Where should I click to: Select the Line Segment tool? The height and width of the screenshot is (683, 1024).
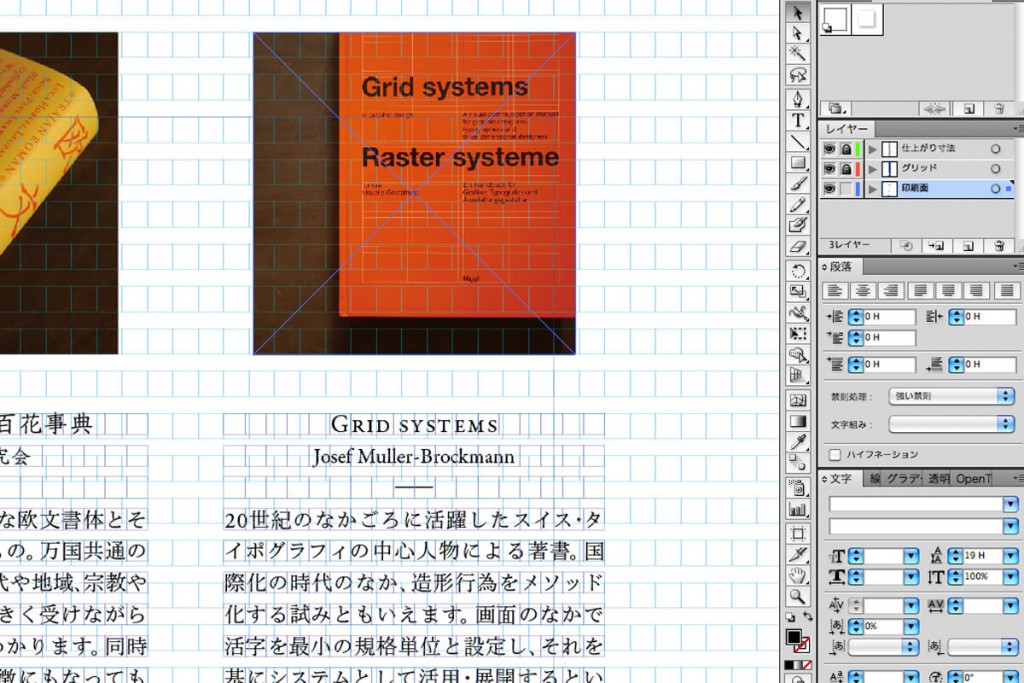[797, 142]
